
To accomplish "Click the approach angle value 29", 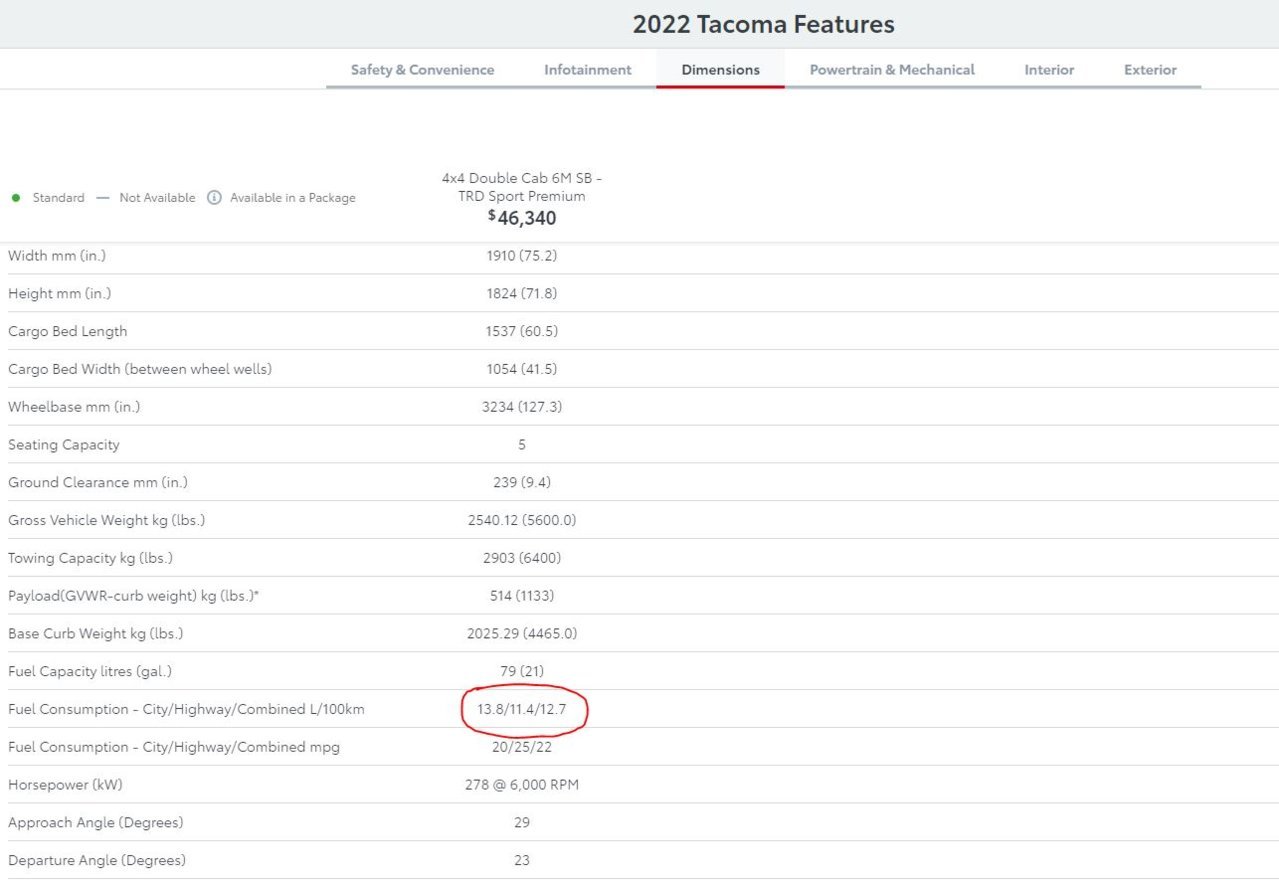I will (522, 823).
